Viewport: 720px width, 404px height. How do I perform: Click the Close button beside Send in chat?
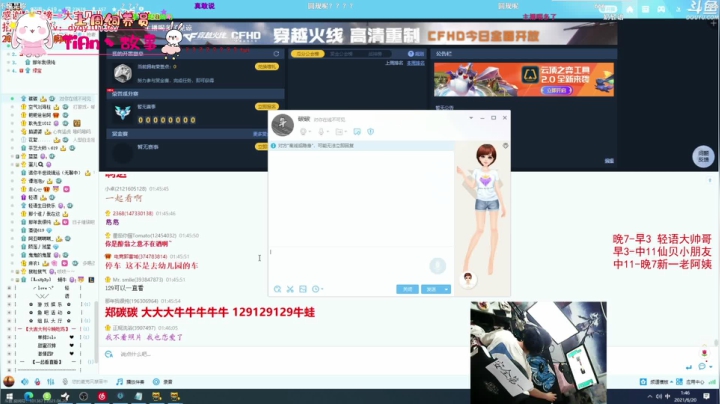(x=407, y=289)
